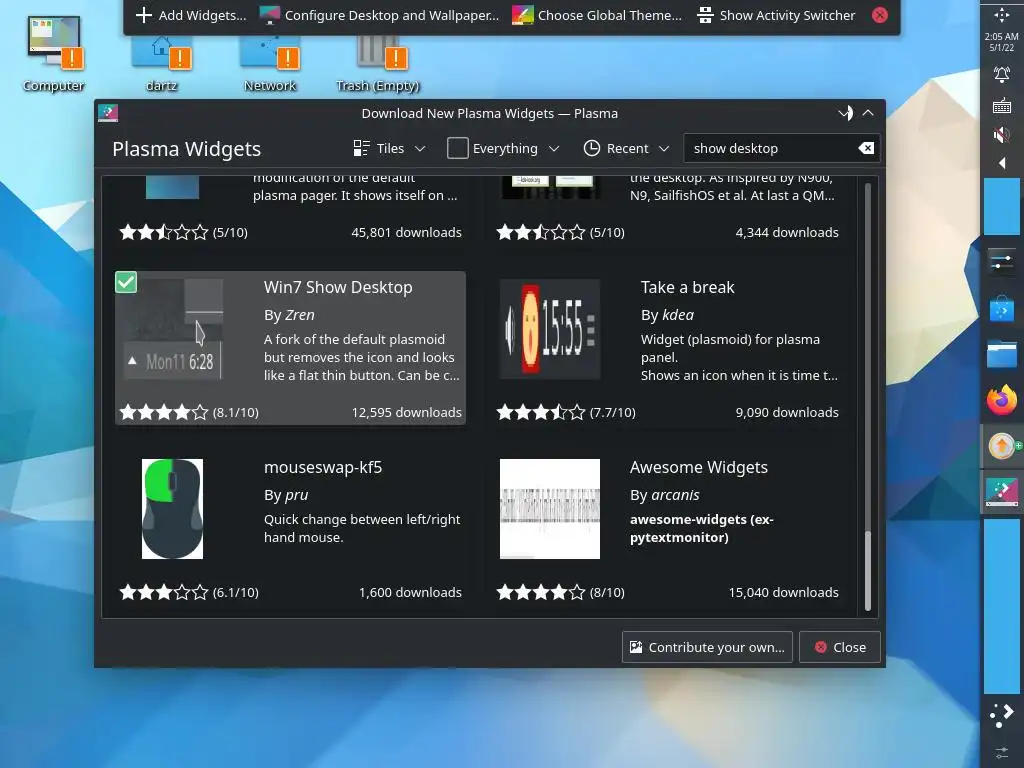
Task: Click author name pru
Action: [x=296, y=495]
